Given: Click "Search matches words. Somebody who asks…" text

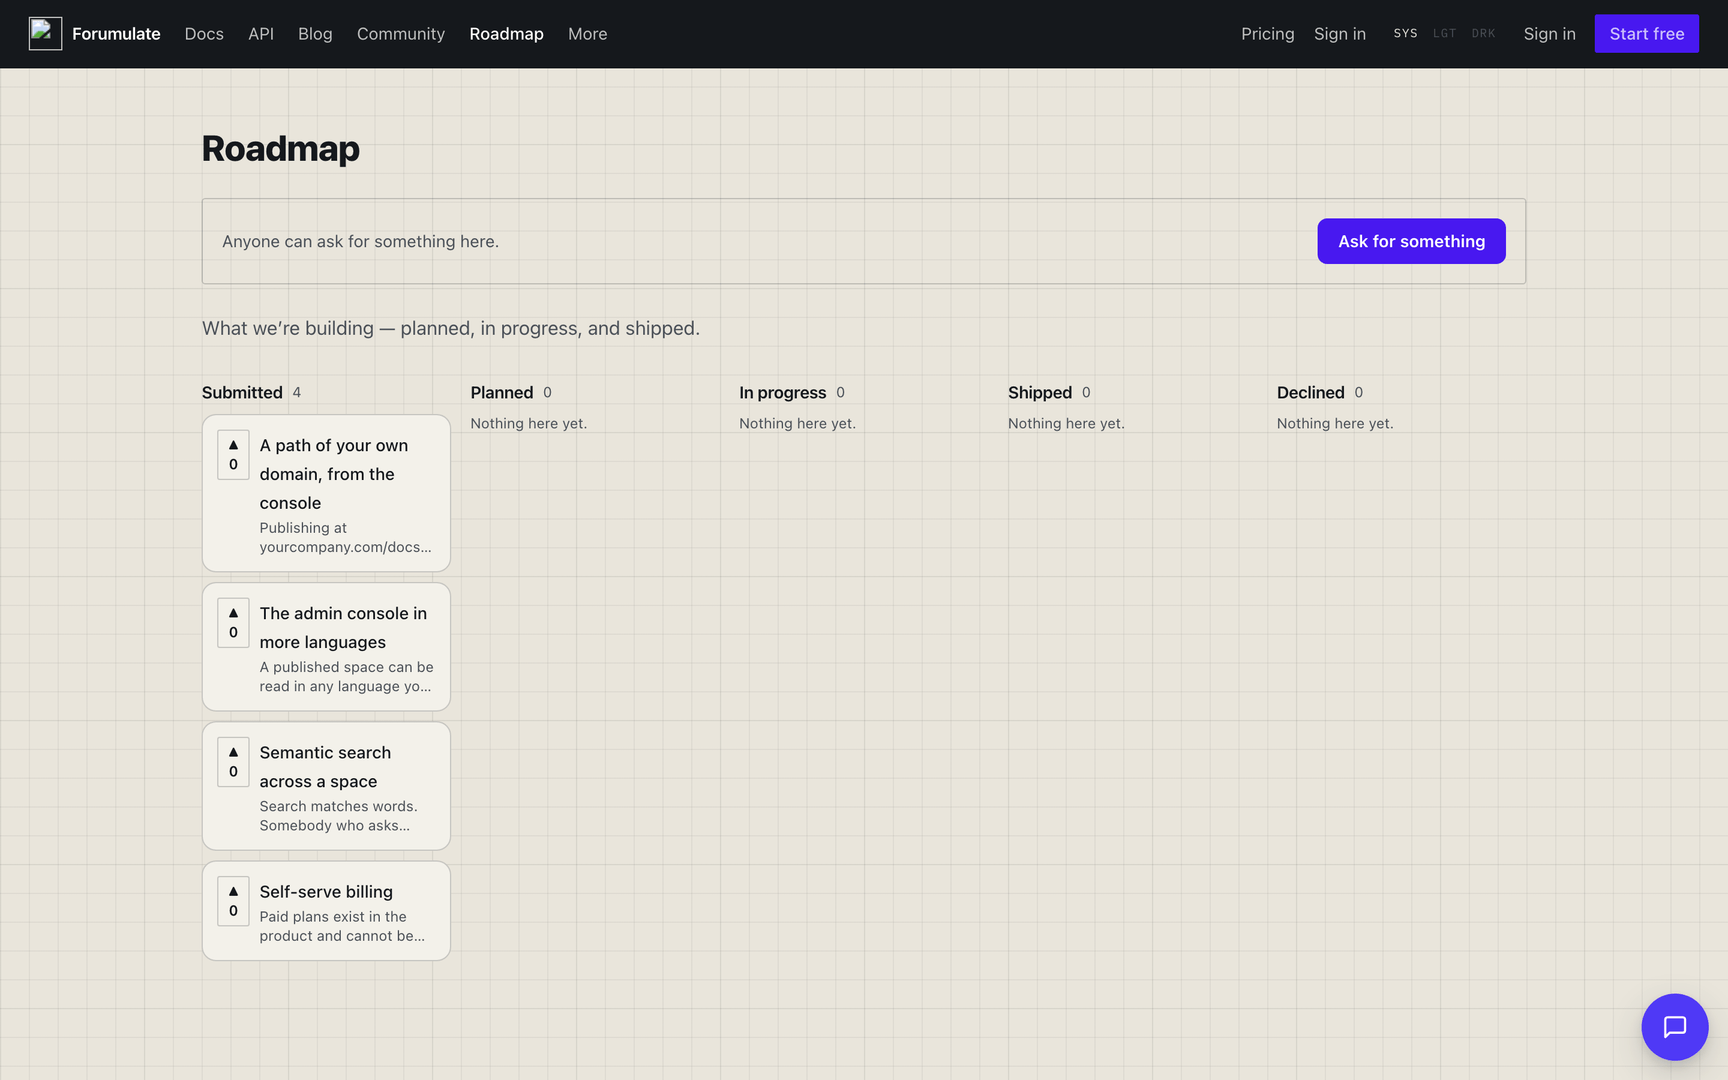Looking at the screenshot, I should point(339,816).
